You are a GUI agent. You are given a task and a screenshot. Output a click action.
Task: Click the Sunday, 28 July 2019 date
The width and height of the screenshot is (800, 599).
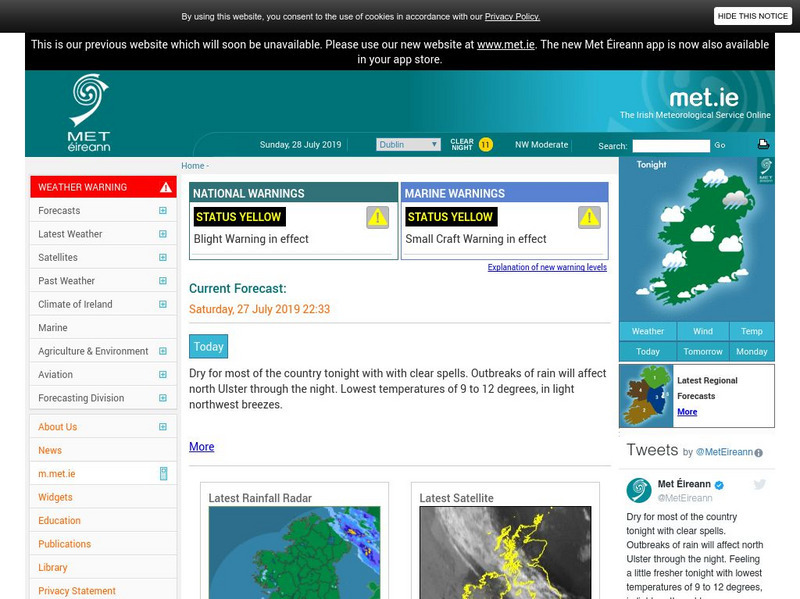301,145
